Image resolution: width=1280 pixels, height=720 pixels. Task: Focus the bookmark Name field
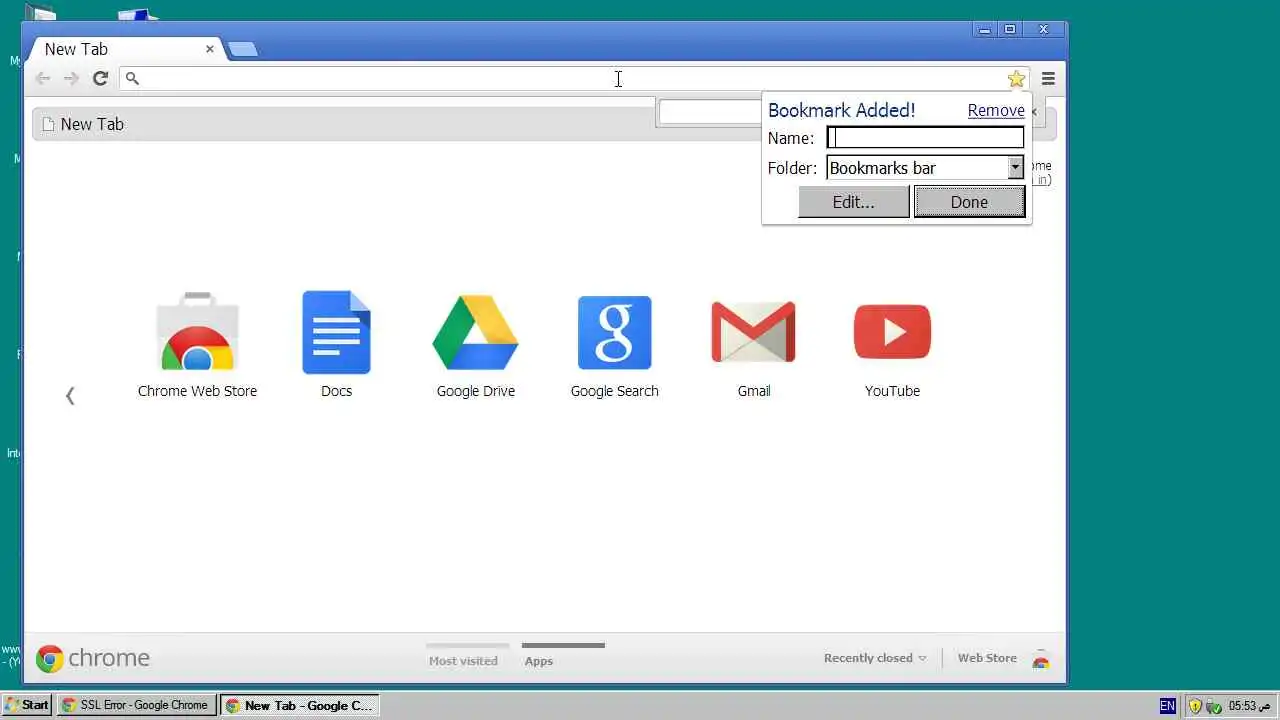(x=925, y=138)
